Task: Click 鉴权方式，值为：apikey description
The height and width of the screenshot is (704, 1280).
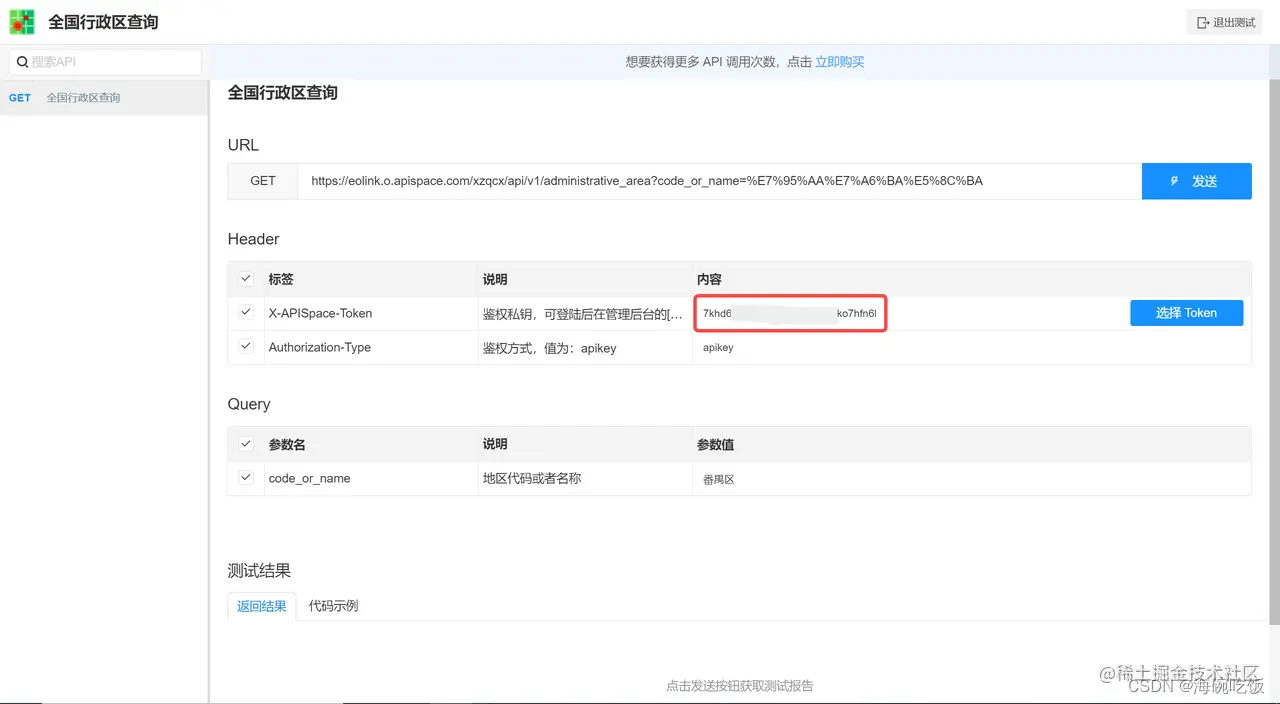Action: [550, 348]
